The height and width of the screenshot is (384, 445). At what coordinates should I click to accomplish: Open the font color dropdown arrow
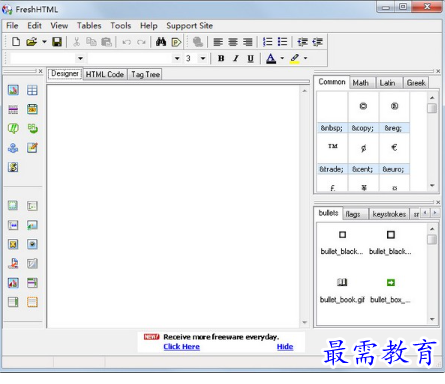(282, 58)
